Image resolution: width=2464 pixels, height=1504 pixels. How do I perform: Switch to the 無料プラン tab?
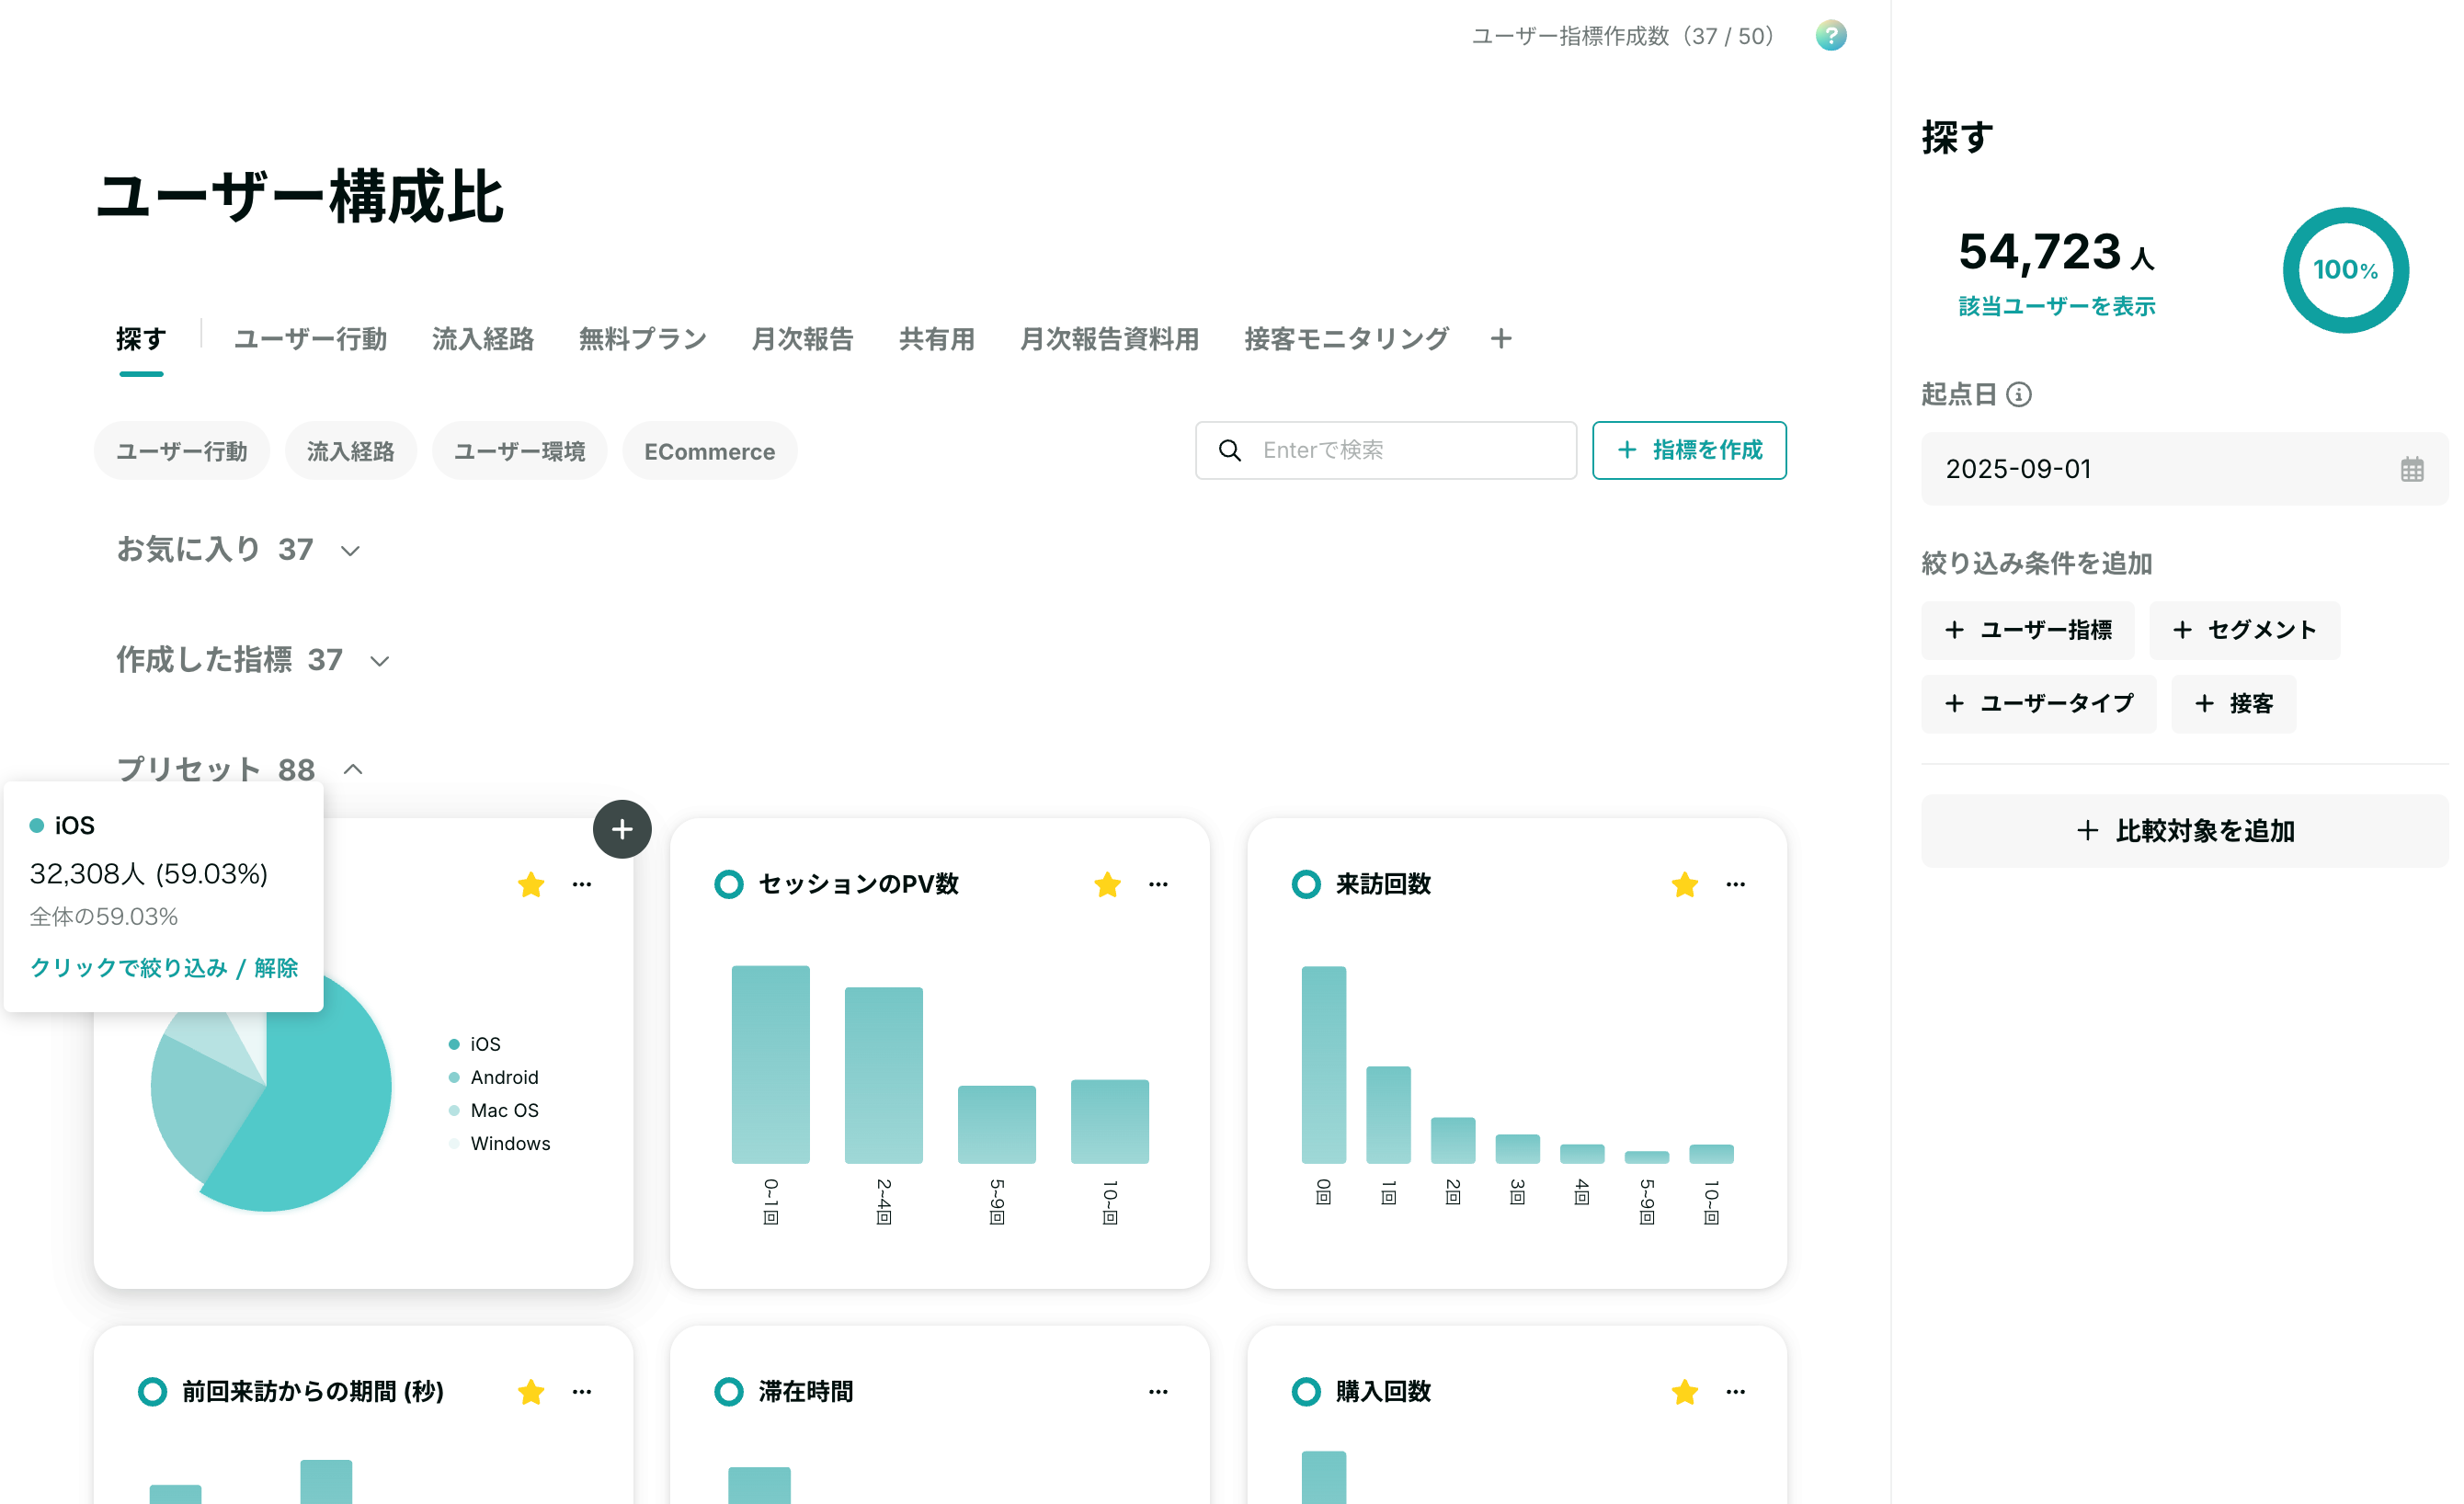tap(642, 339)
